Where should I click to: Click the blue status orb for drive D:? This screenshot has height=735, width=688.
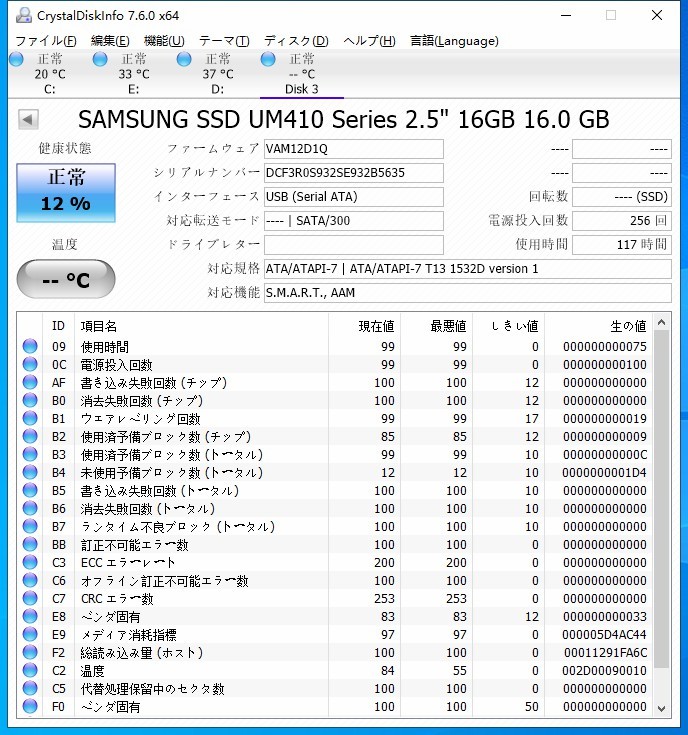[184, 59]
